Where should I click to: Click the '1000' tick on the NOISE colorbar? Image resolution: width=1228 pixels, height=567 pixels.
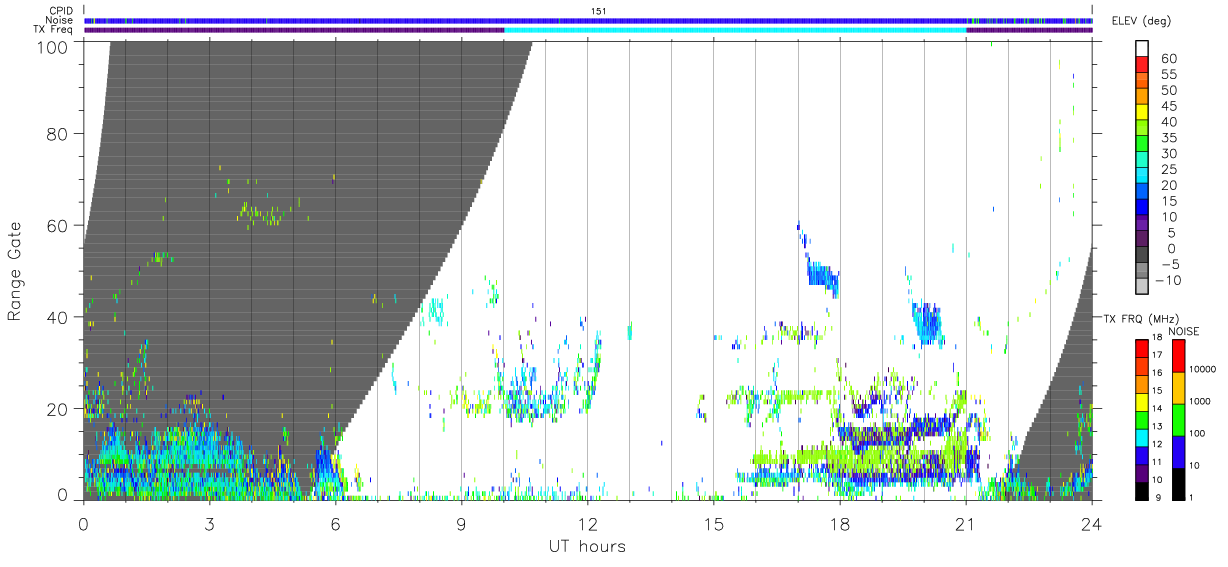point(1200,401)
